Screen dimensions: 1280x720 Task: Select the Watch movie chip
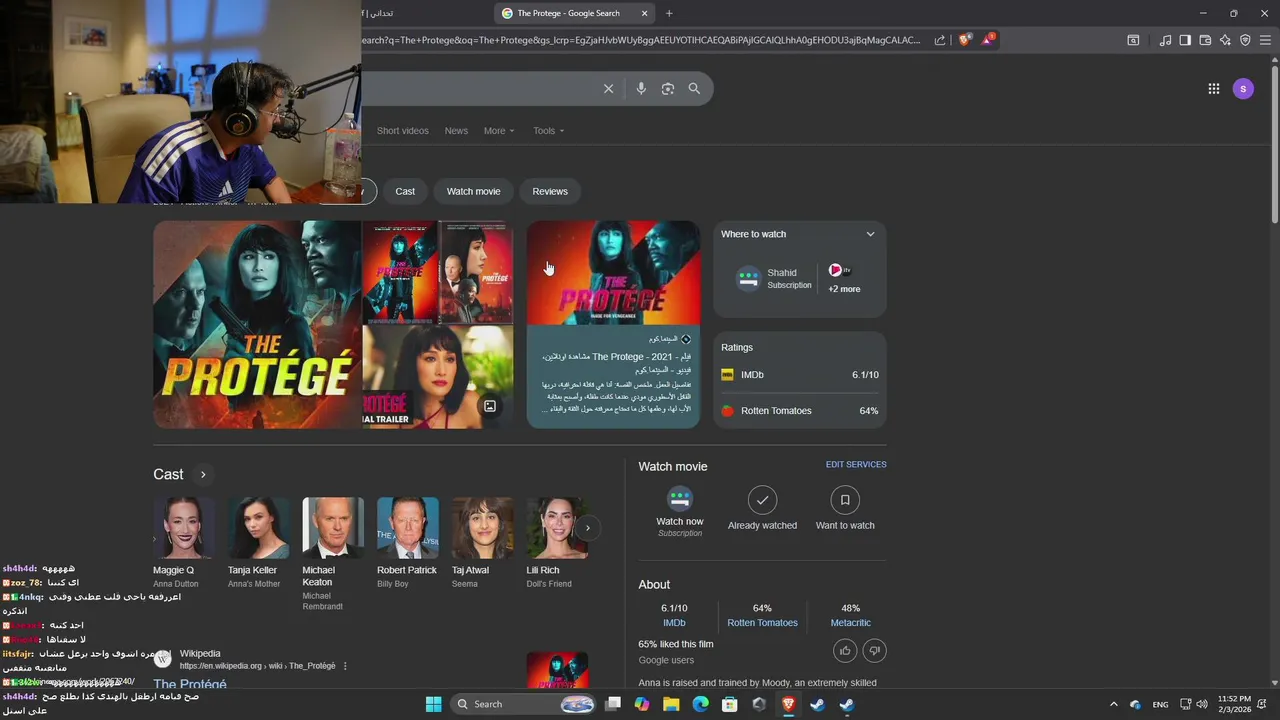pos(473,191)
